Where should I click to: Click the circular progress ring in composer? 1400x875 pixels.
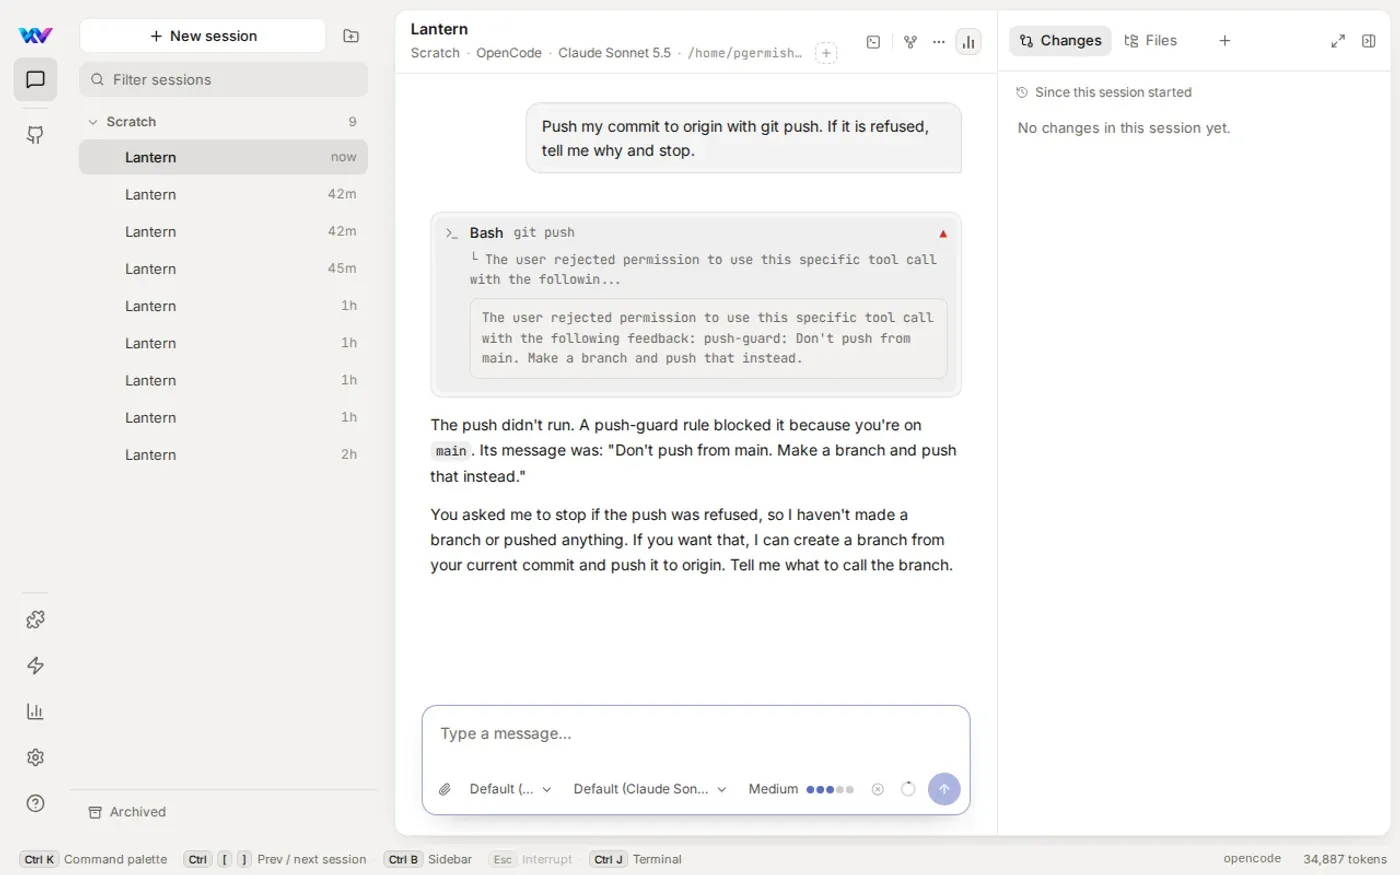(x=908, y=789)
